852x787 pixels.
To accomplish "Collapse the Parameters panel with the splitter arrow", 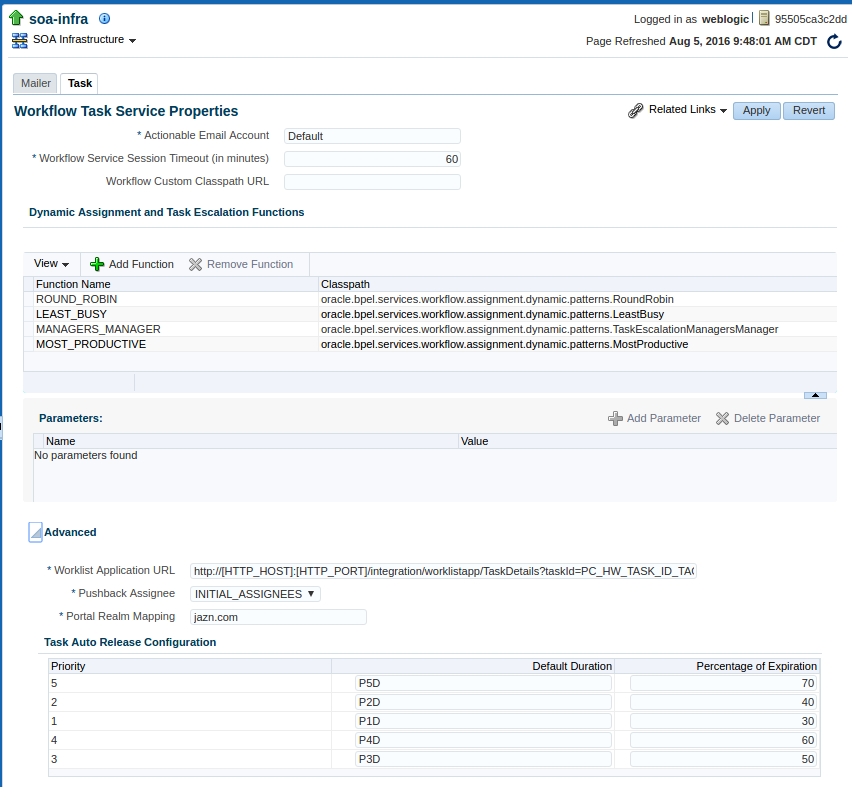I will click(815, 395).
